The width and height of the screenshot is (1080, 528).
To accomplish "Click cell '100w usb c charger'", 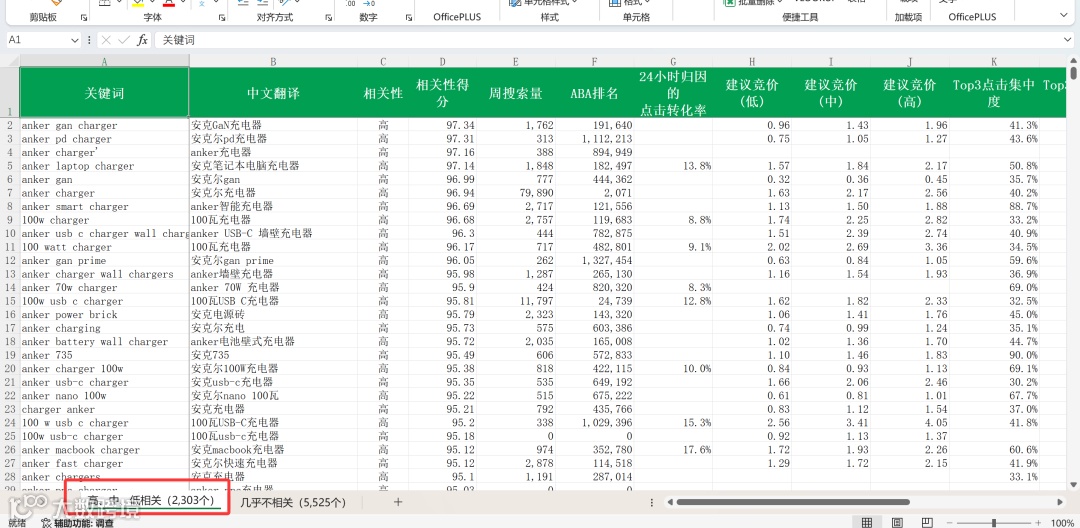I will [104, 301].
